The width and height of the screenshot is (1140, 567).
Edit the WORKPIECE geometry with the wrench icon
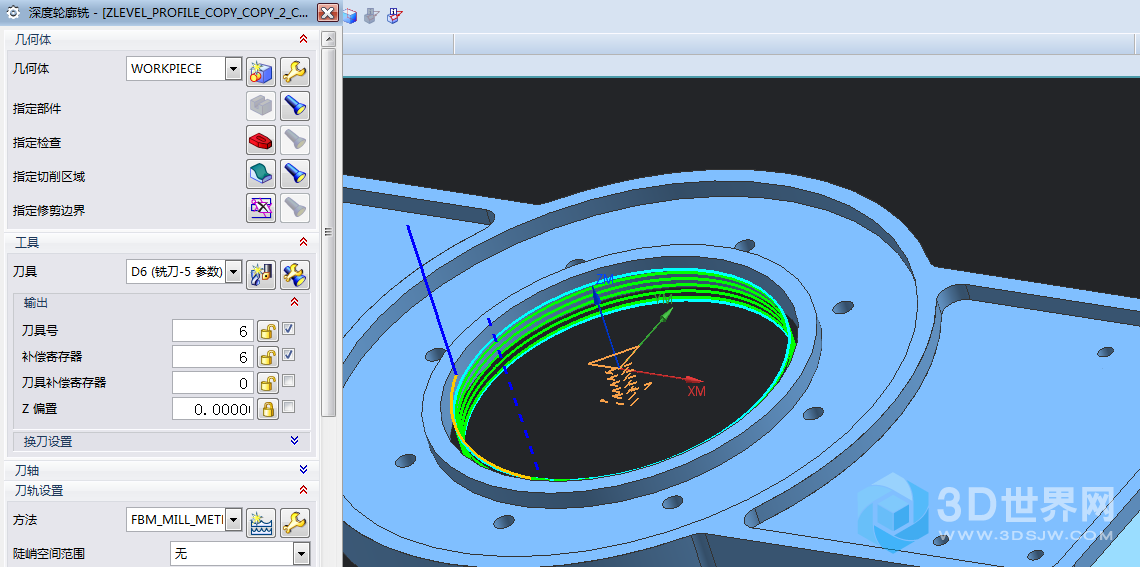[x=295, y=71]
